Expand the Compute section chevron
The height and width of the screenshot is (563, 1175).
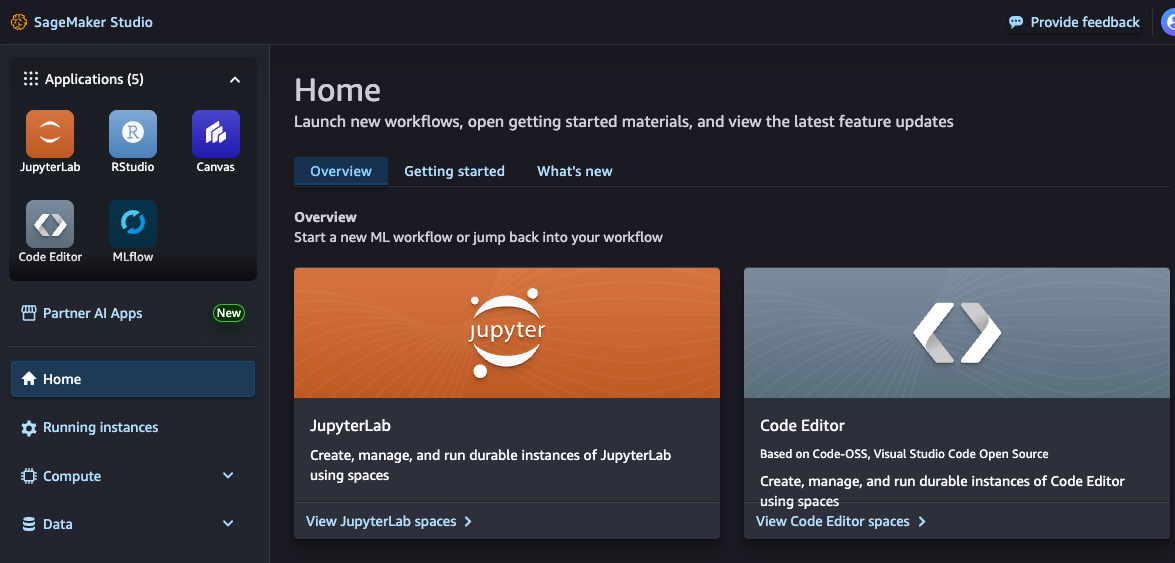229,475
